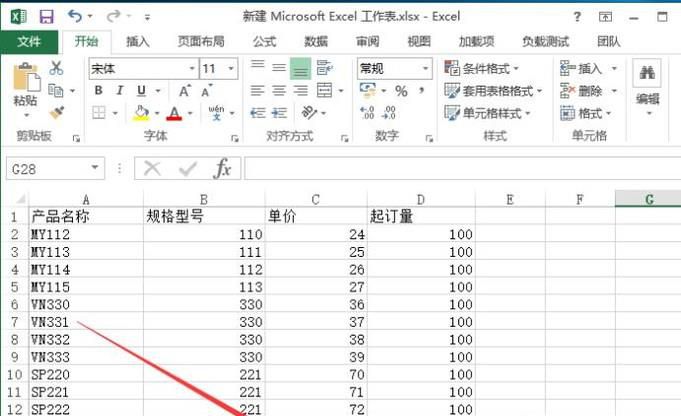This screenshot has height=416, width=681.
Task: Activate the Format Painter brush
Action: 56,113
